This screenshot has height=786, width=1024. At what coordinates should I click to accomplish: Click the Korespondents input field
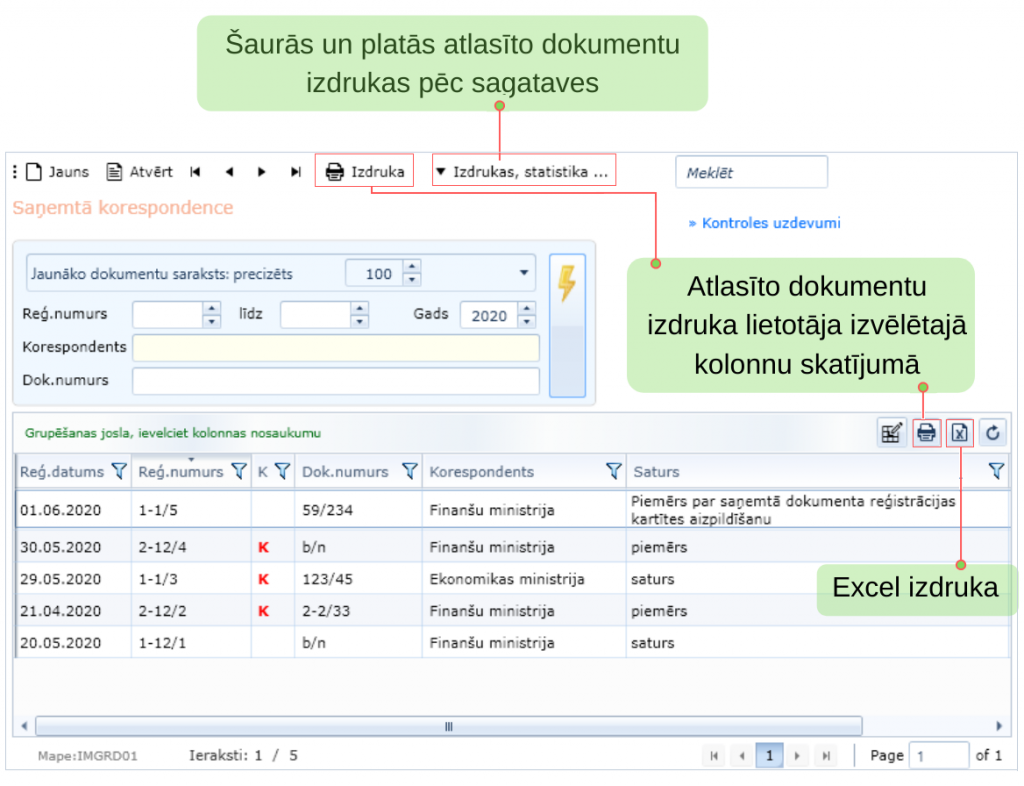tap(335, 347)
